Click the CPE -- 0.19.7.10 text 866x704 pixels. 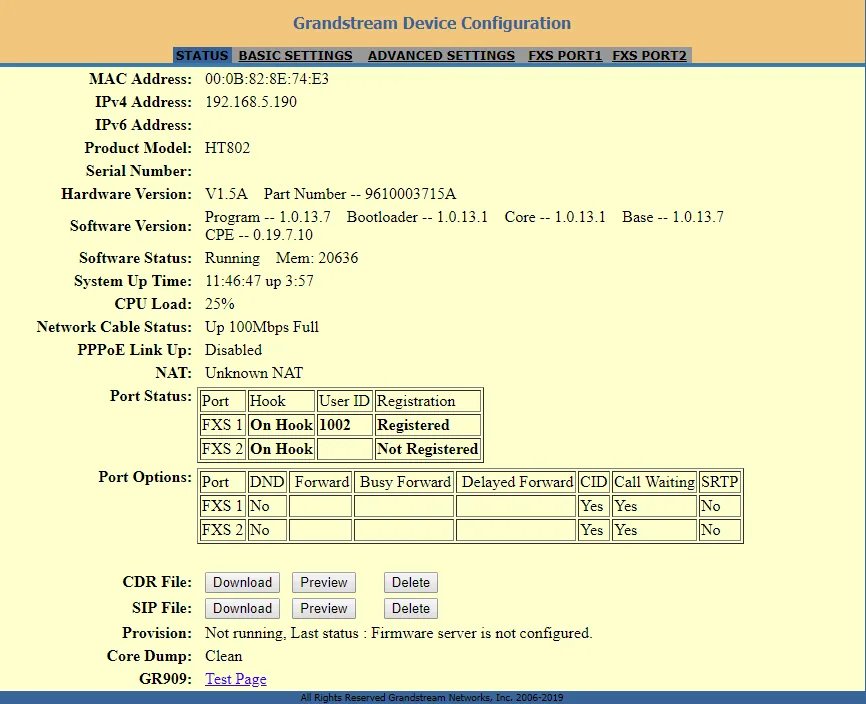click(x=259, y=235)
